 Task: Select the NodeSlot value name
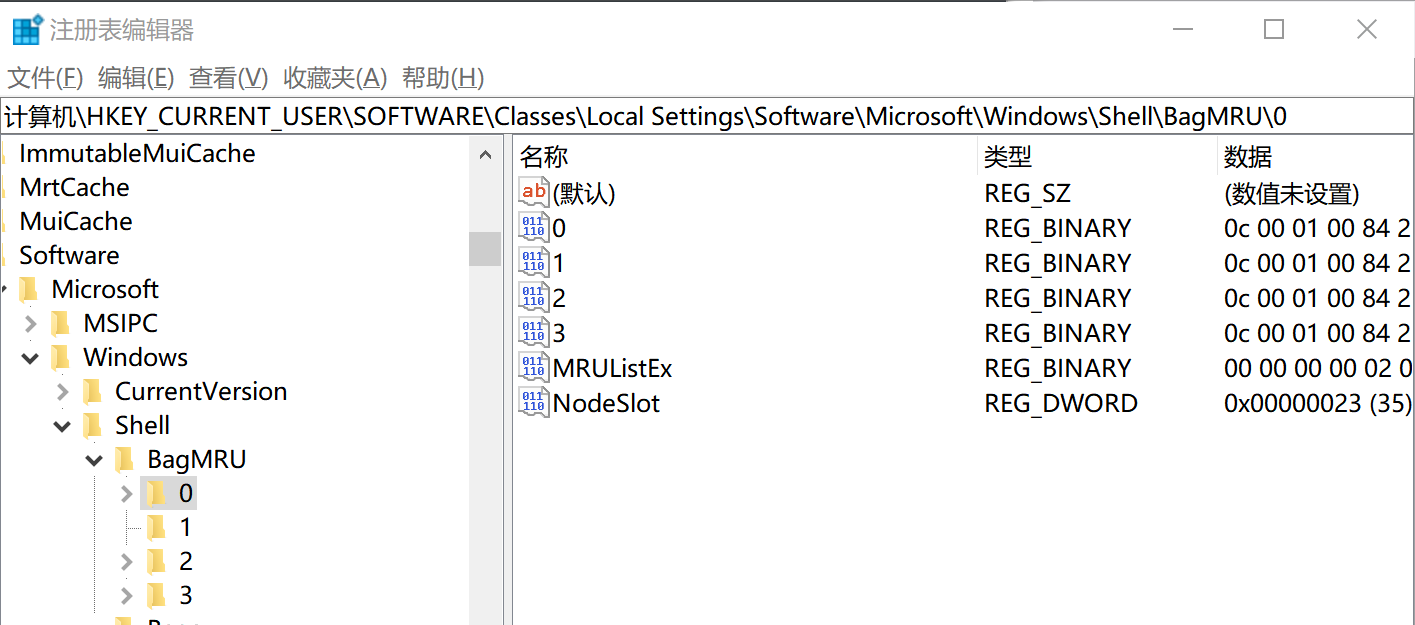click(606, 403)
